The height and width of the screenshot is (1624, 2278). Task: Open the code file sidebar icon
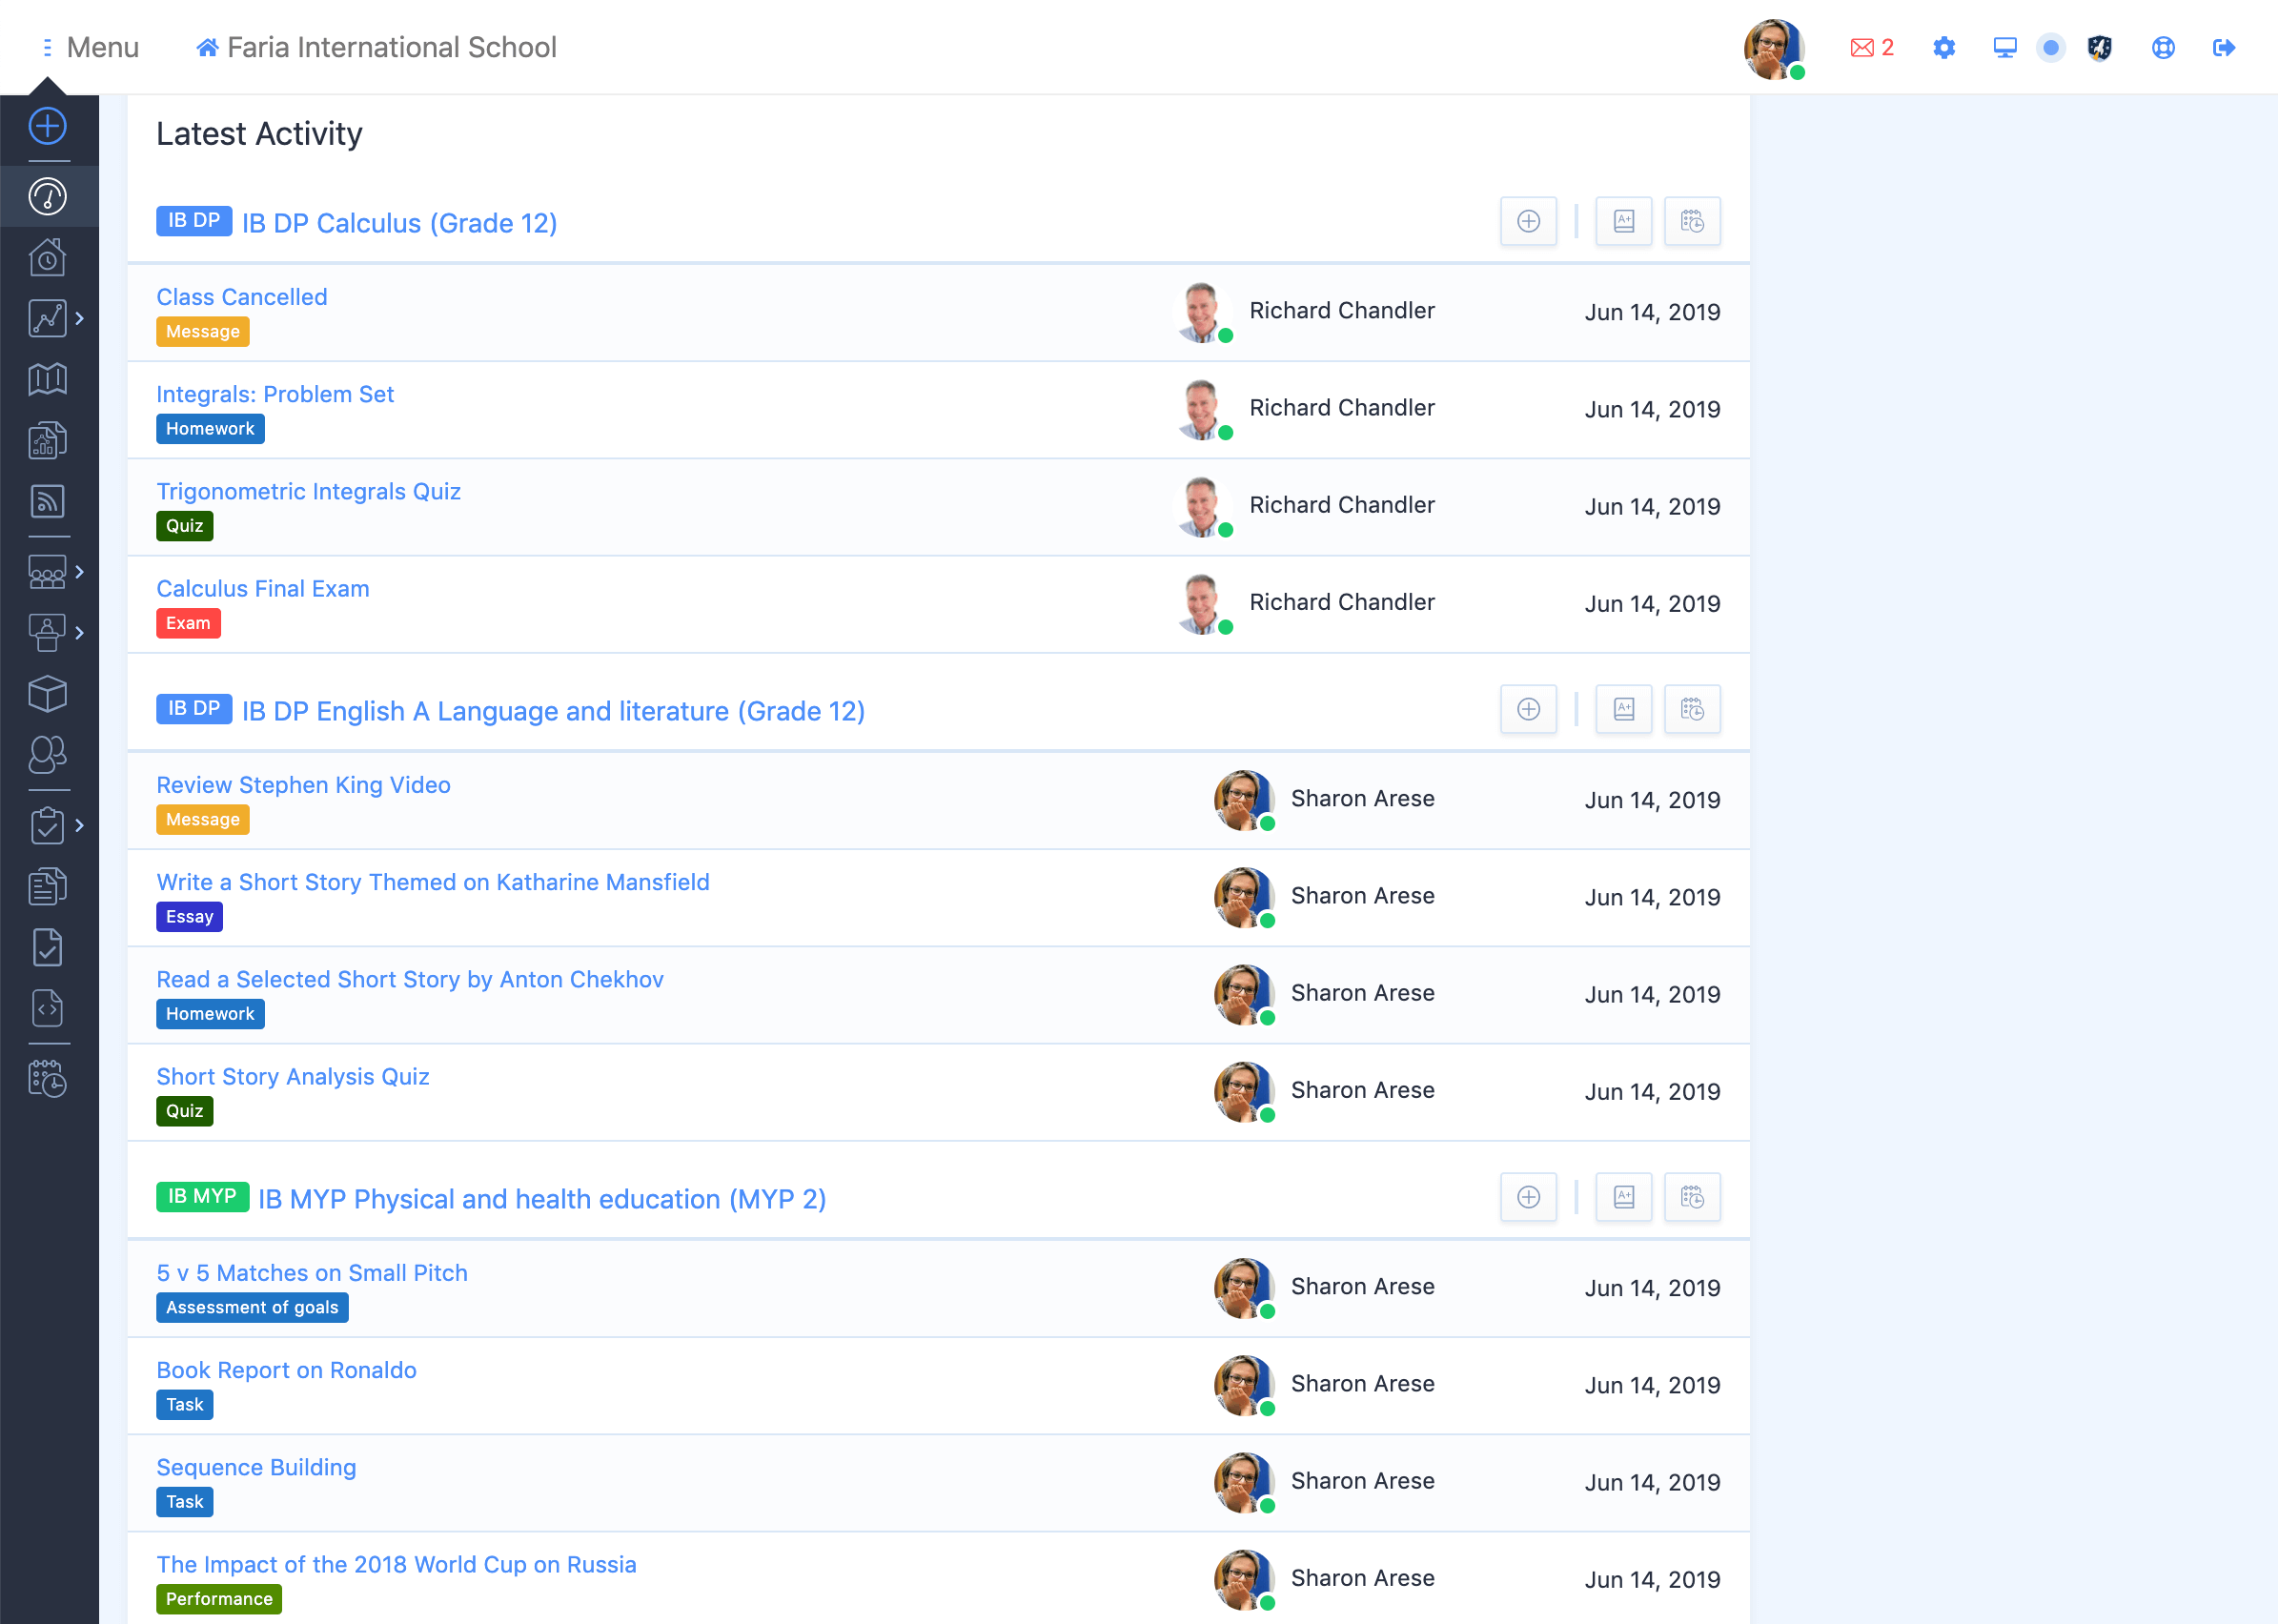pos(47,1008)
